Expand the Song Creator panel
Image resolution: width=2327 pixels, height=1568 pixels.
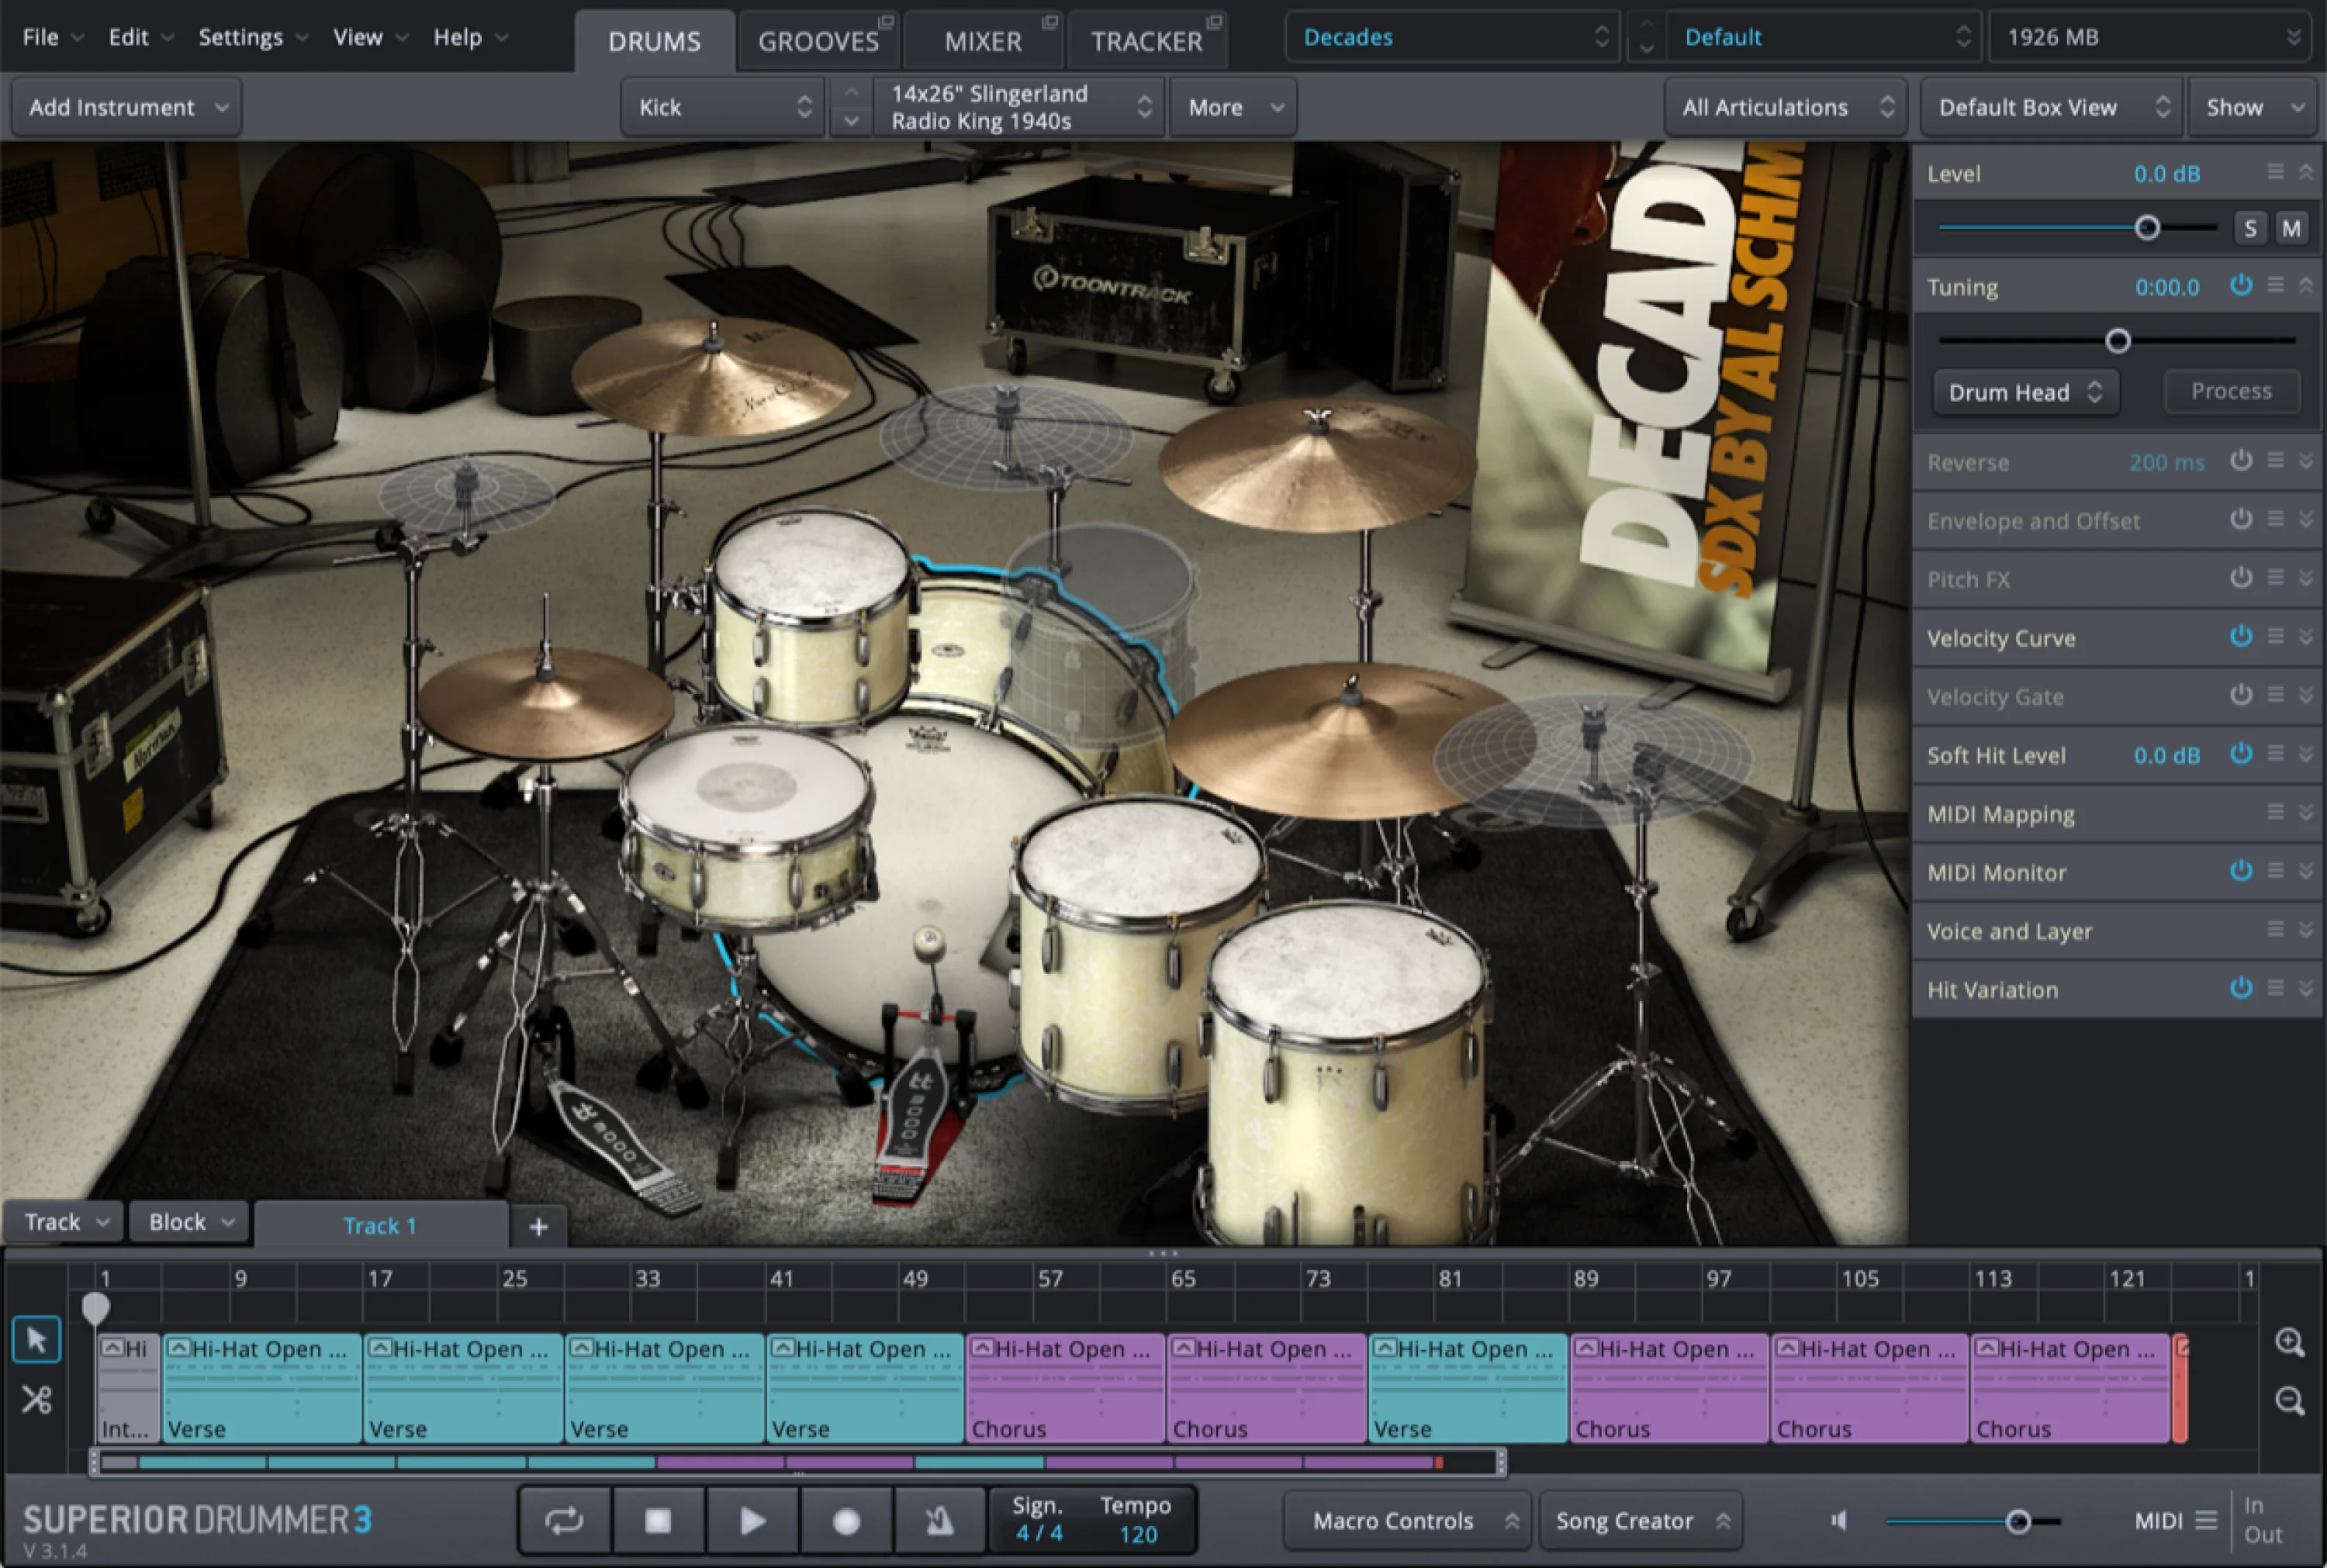1640,1521
